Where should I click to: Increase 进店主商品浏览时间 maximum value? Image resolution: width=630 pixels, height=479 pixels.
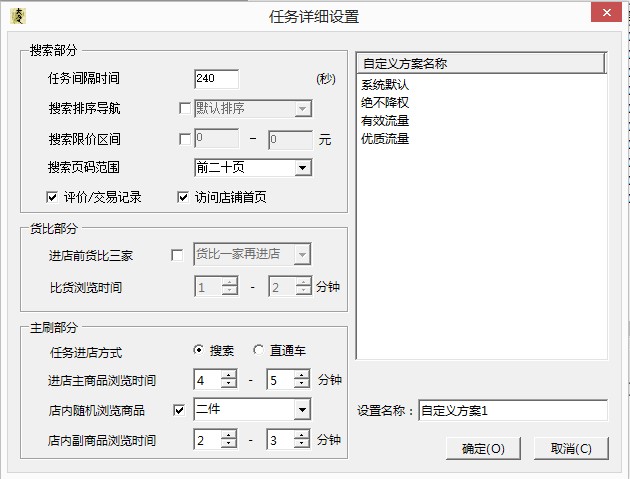[x=301, y=375]
